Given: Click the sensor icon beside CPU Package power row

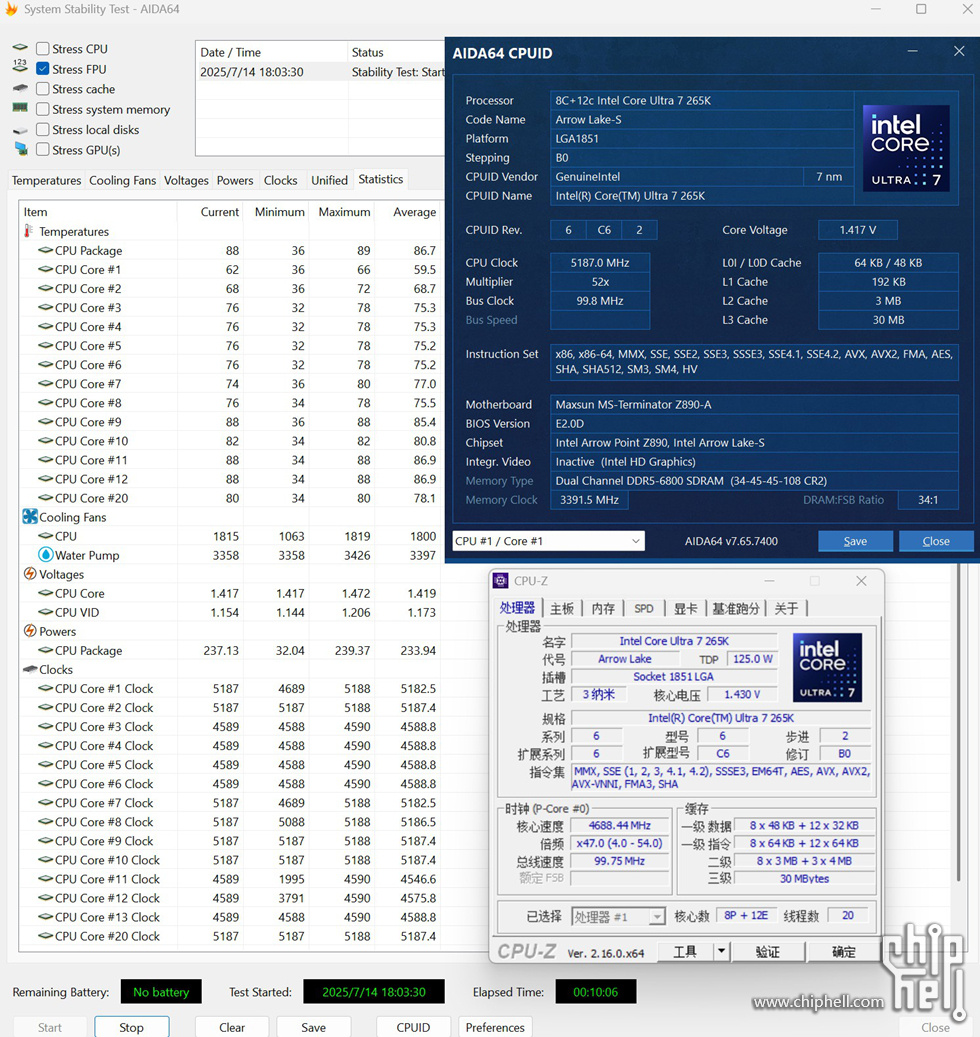Looking at the screenshot, I should click(x=46, y=650).
